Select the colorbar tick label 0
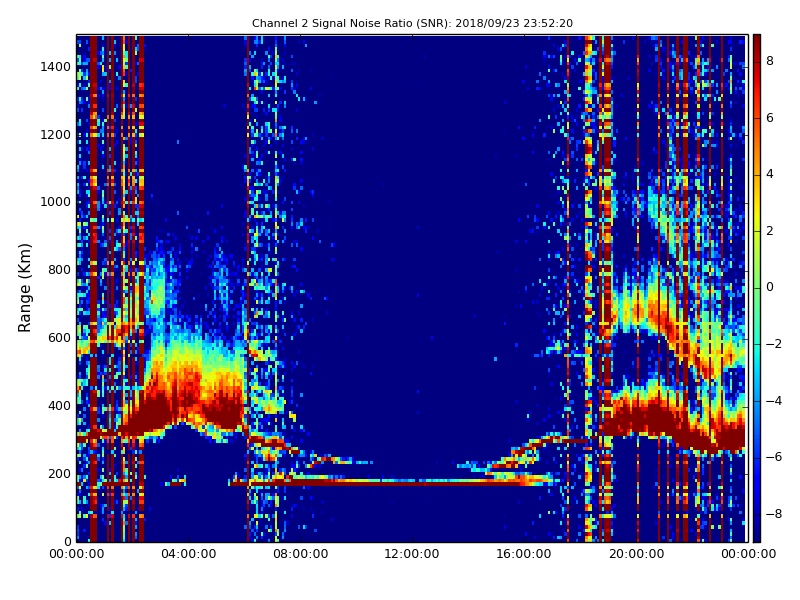This screenshot has width=800, height=600. (769, 287)
